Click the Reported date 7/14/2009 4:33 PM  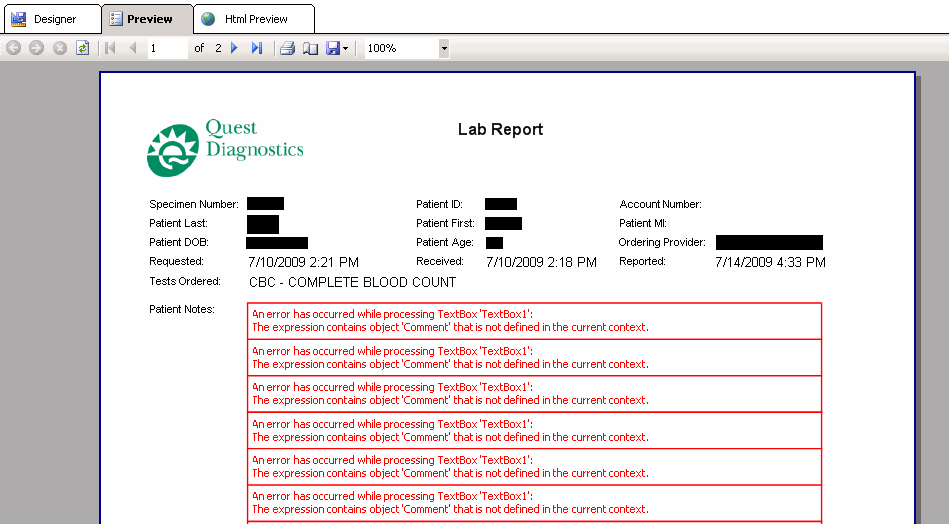tap(770, 262)
